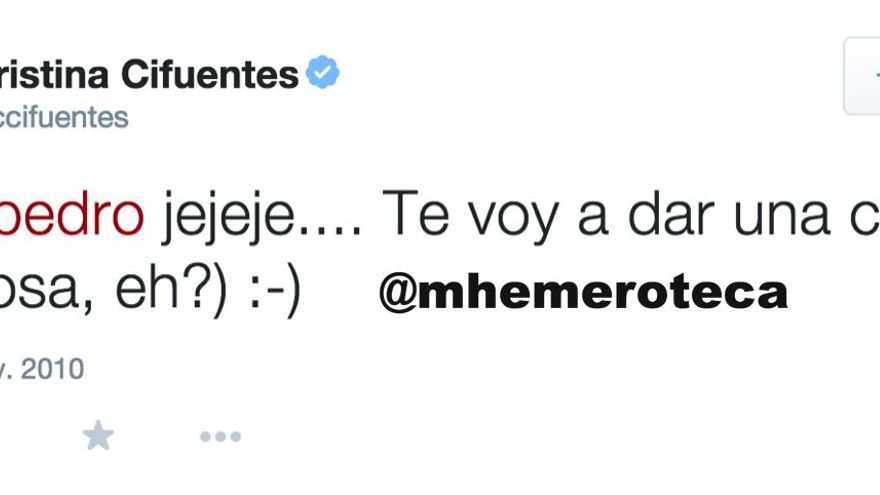This screenshot has width=880, height=495.
Task: Click the blue verified badge
Action: click(322, 73)
